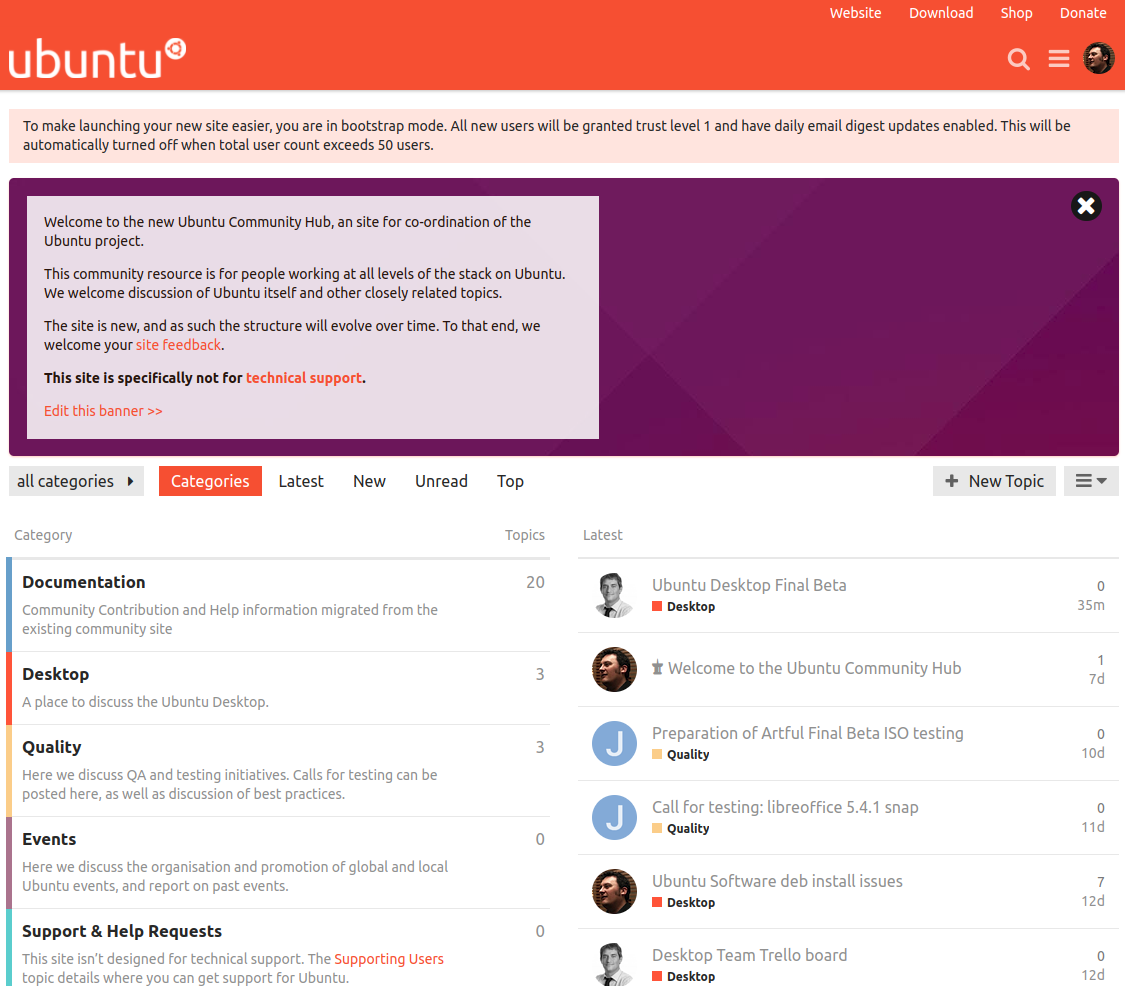Follow the Supporting Users link

coord(389,959)
